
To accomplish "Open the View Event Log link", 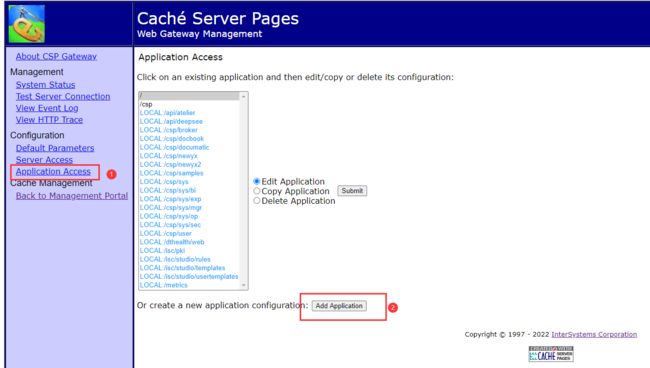I will click(47, 108).
